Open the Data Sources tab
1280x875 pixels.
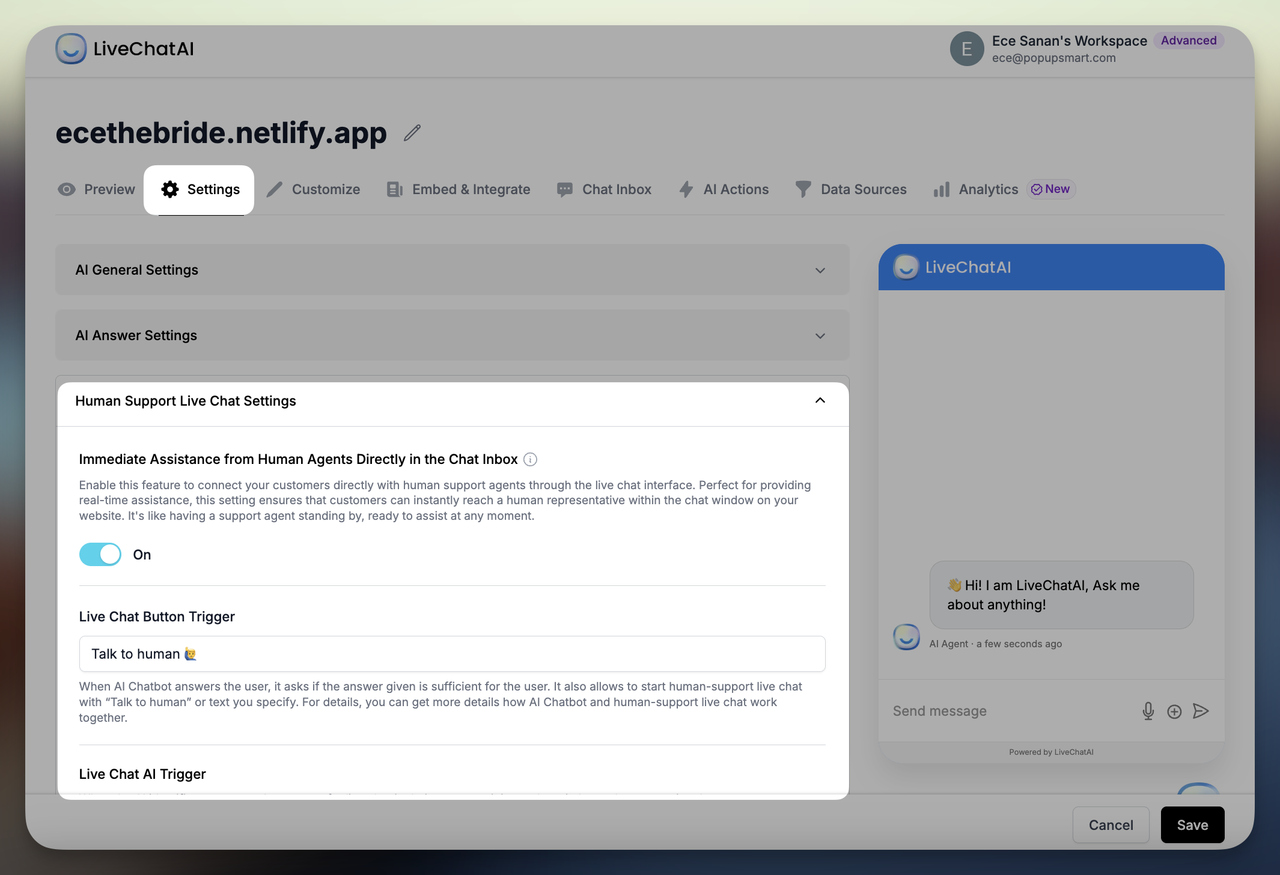pos(851,189)
